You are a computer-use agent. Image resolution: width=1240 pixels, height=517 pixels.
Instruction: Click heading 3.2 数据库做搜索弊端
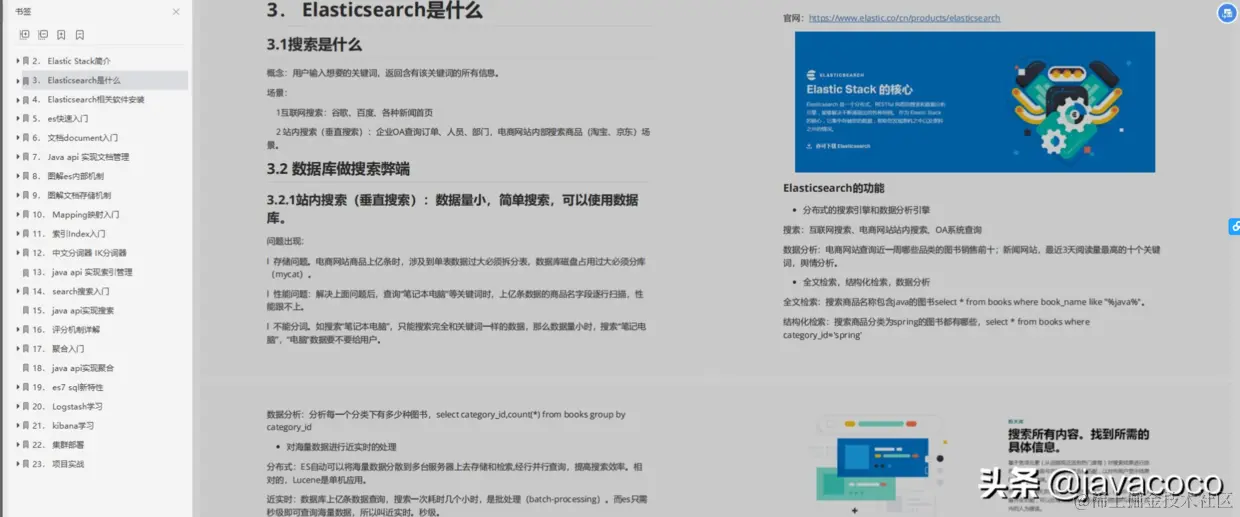pos(338,168)
